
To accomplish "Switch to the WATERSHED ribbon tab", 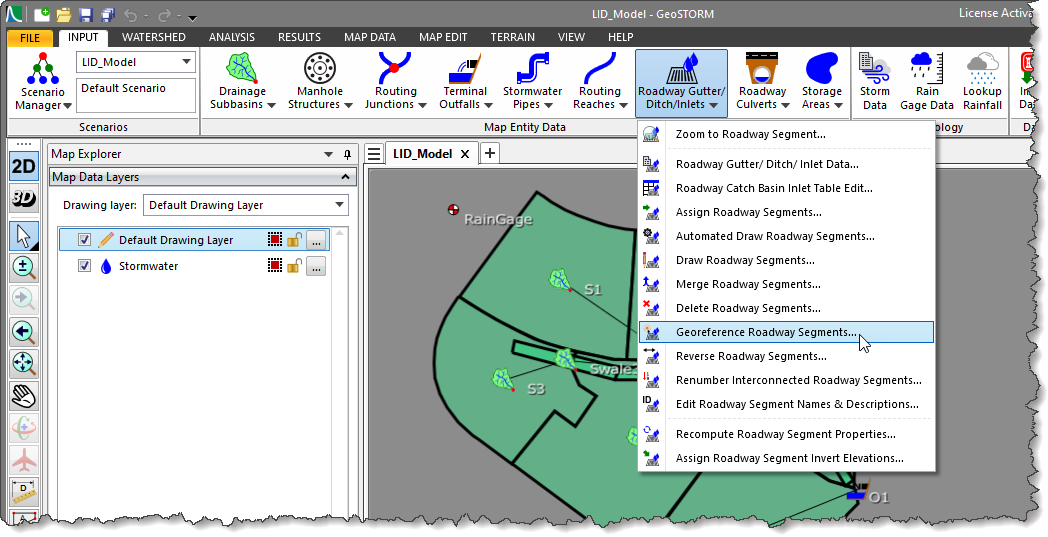I will point(154,37).
